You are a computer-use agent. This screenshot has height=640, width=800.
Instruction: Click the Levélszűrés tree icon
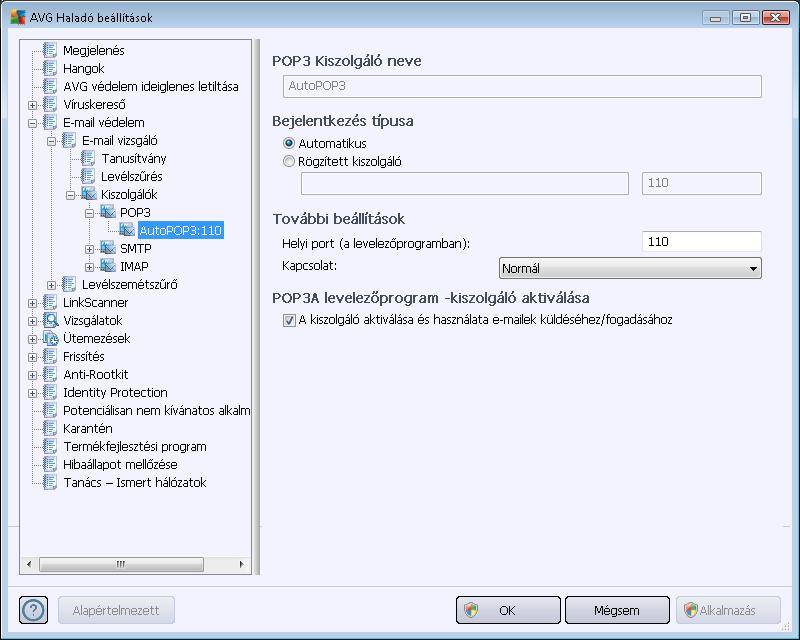pyautogui.click(x=88, y=176)
